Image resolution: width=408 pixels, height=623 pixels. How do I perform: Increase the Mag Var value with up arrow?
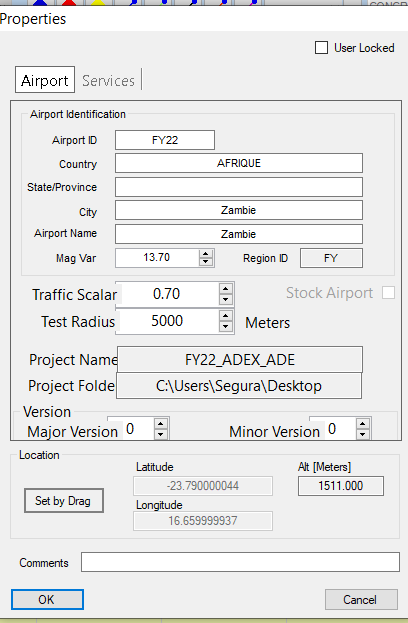pyautogui.click(x=205, y=254)
